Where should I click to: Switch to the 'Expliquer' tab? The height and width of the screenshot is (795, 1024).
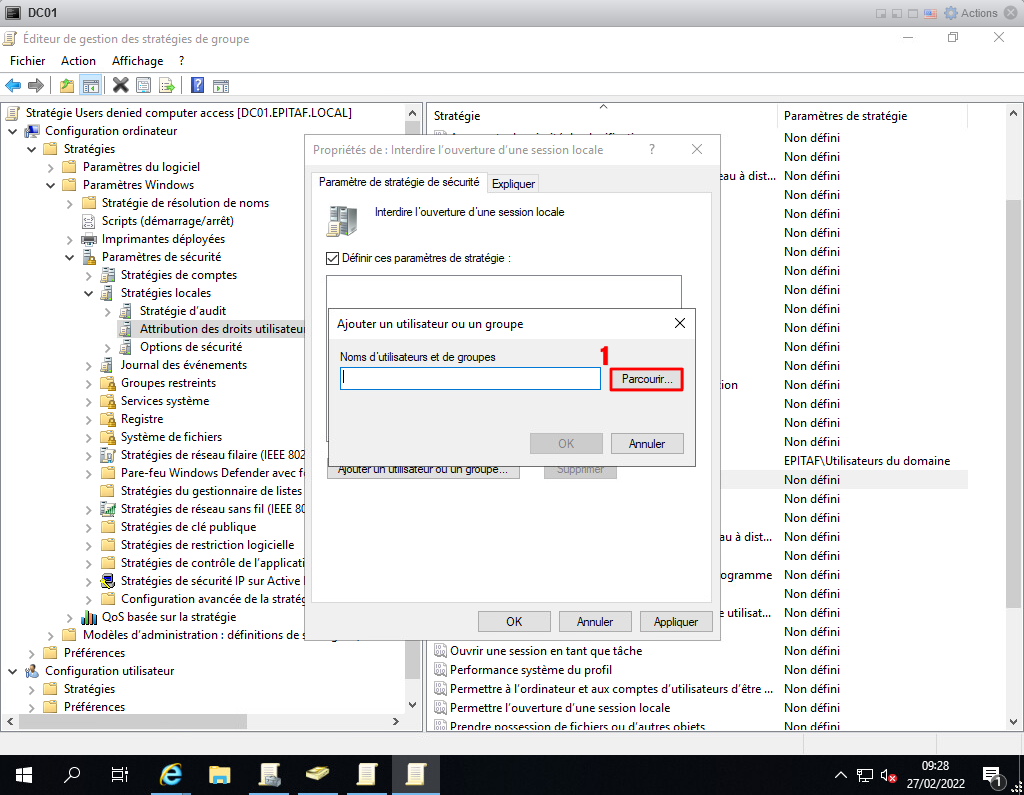[x=513, y=183]
